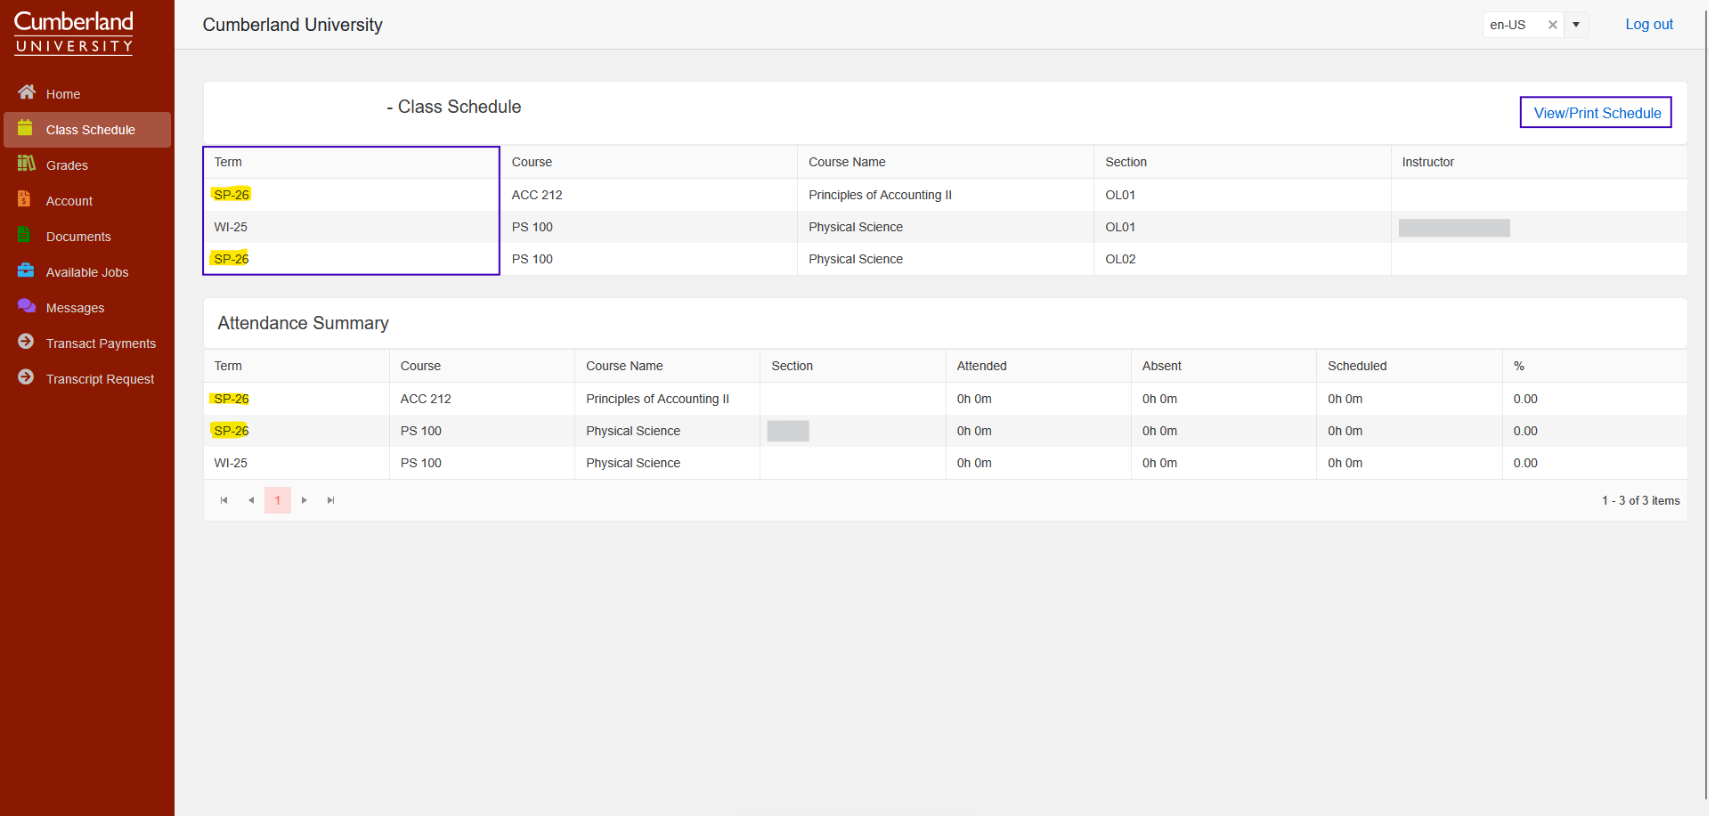Click Course Name header in Attendance Summary table
Viewport: 1709px width, 816px height.
[624, 366]
